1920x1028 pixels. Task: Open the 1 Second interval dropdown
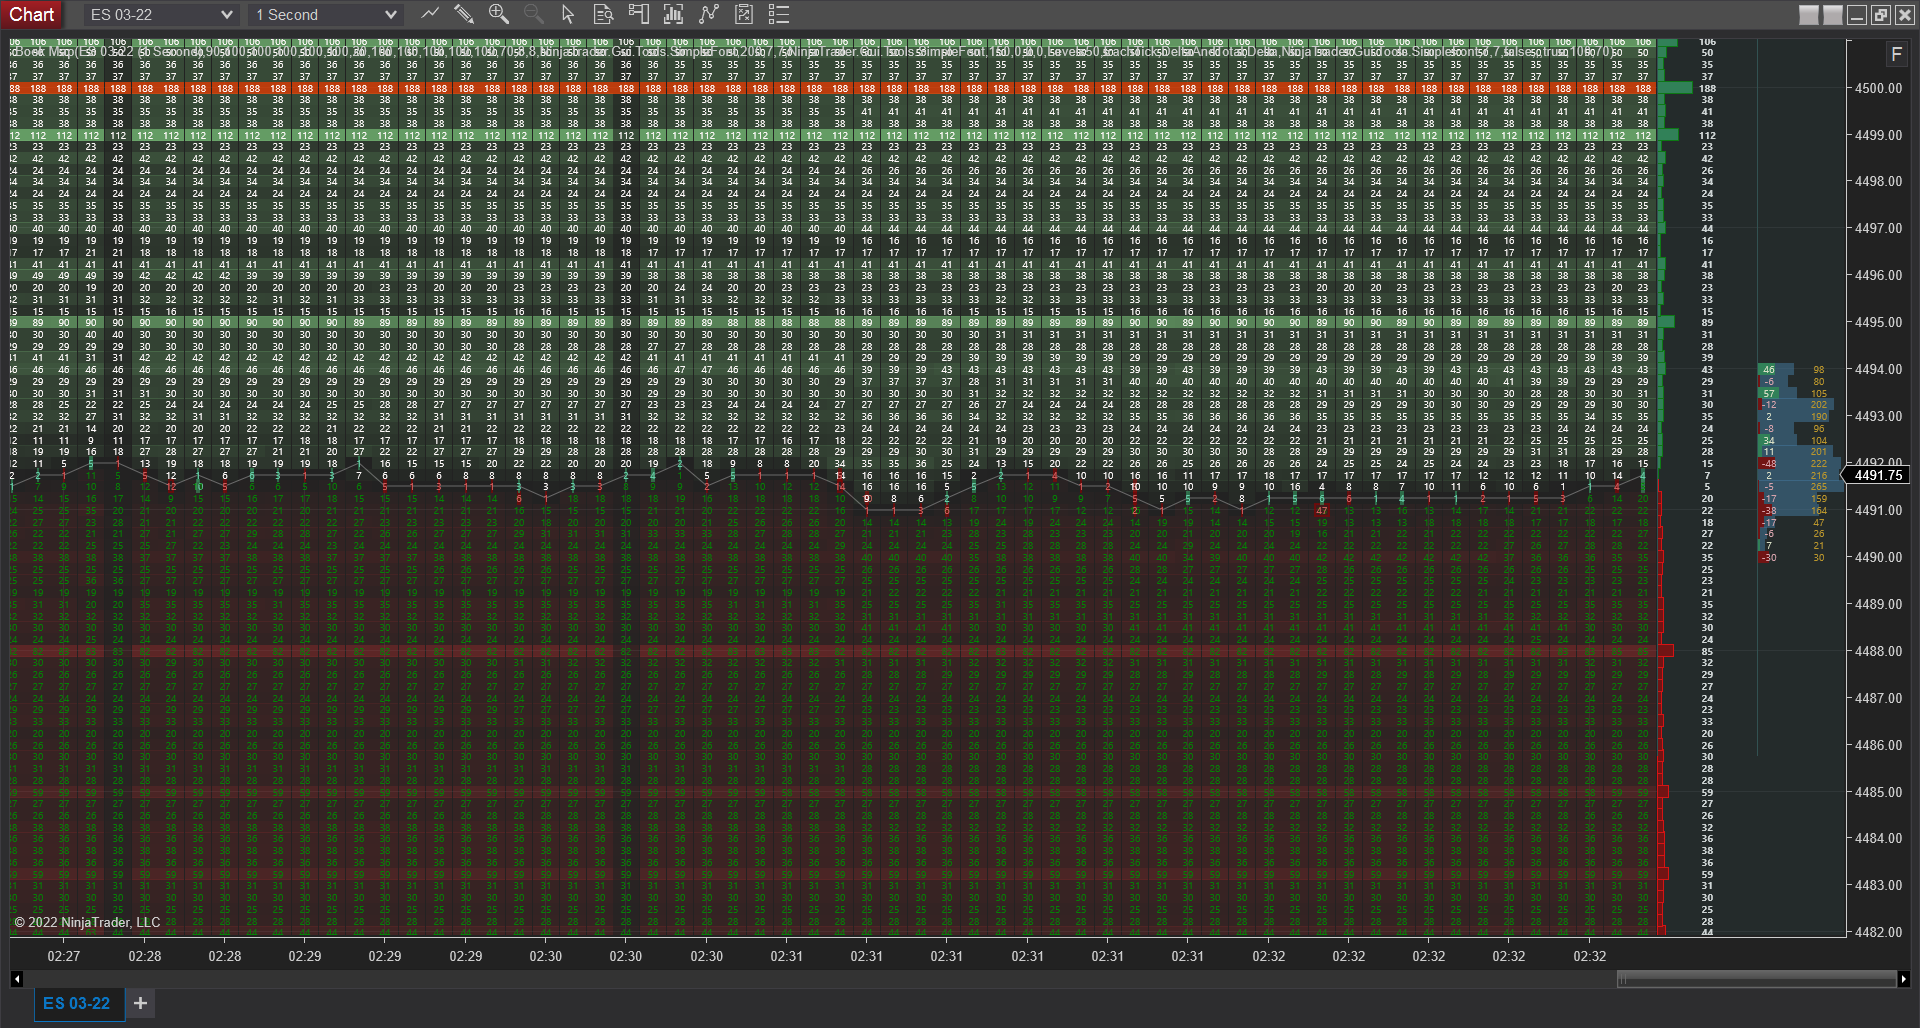[x=325, y=15]
